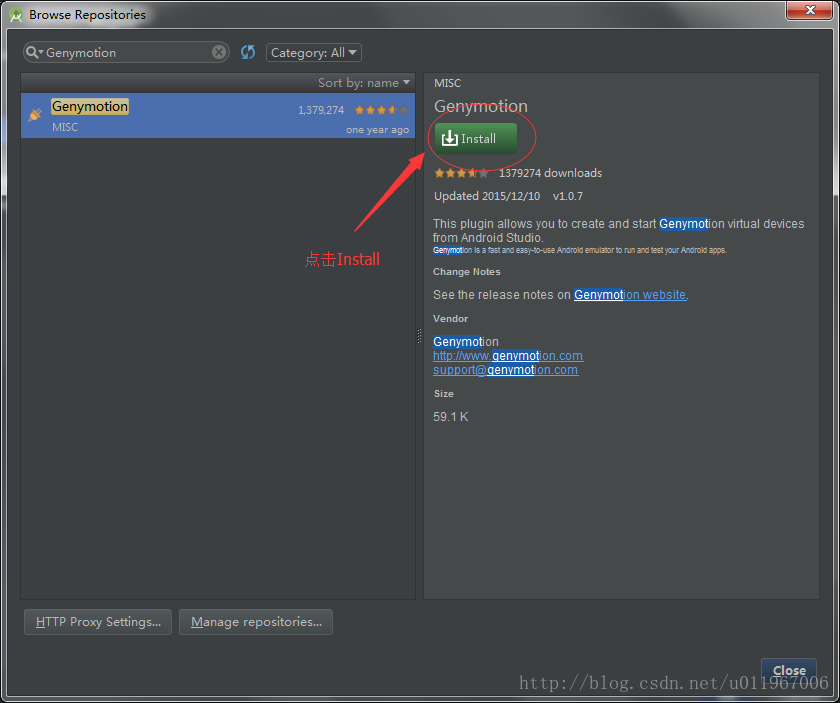Image resolution: width=840 pixels, height=703 pixels.
Task: Click the v1.0.7 version text
Action: [568, 196]
